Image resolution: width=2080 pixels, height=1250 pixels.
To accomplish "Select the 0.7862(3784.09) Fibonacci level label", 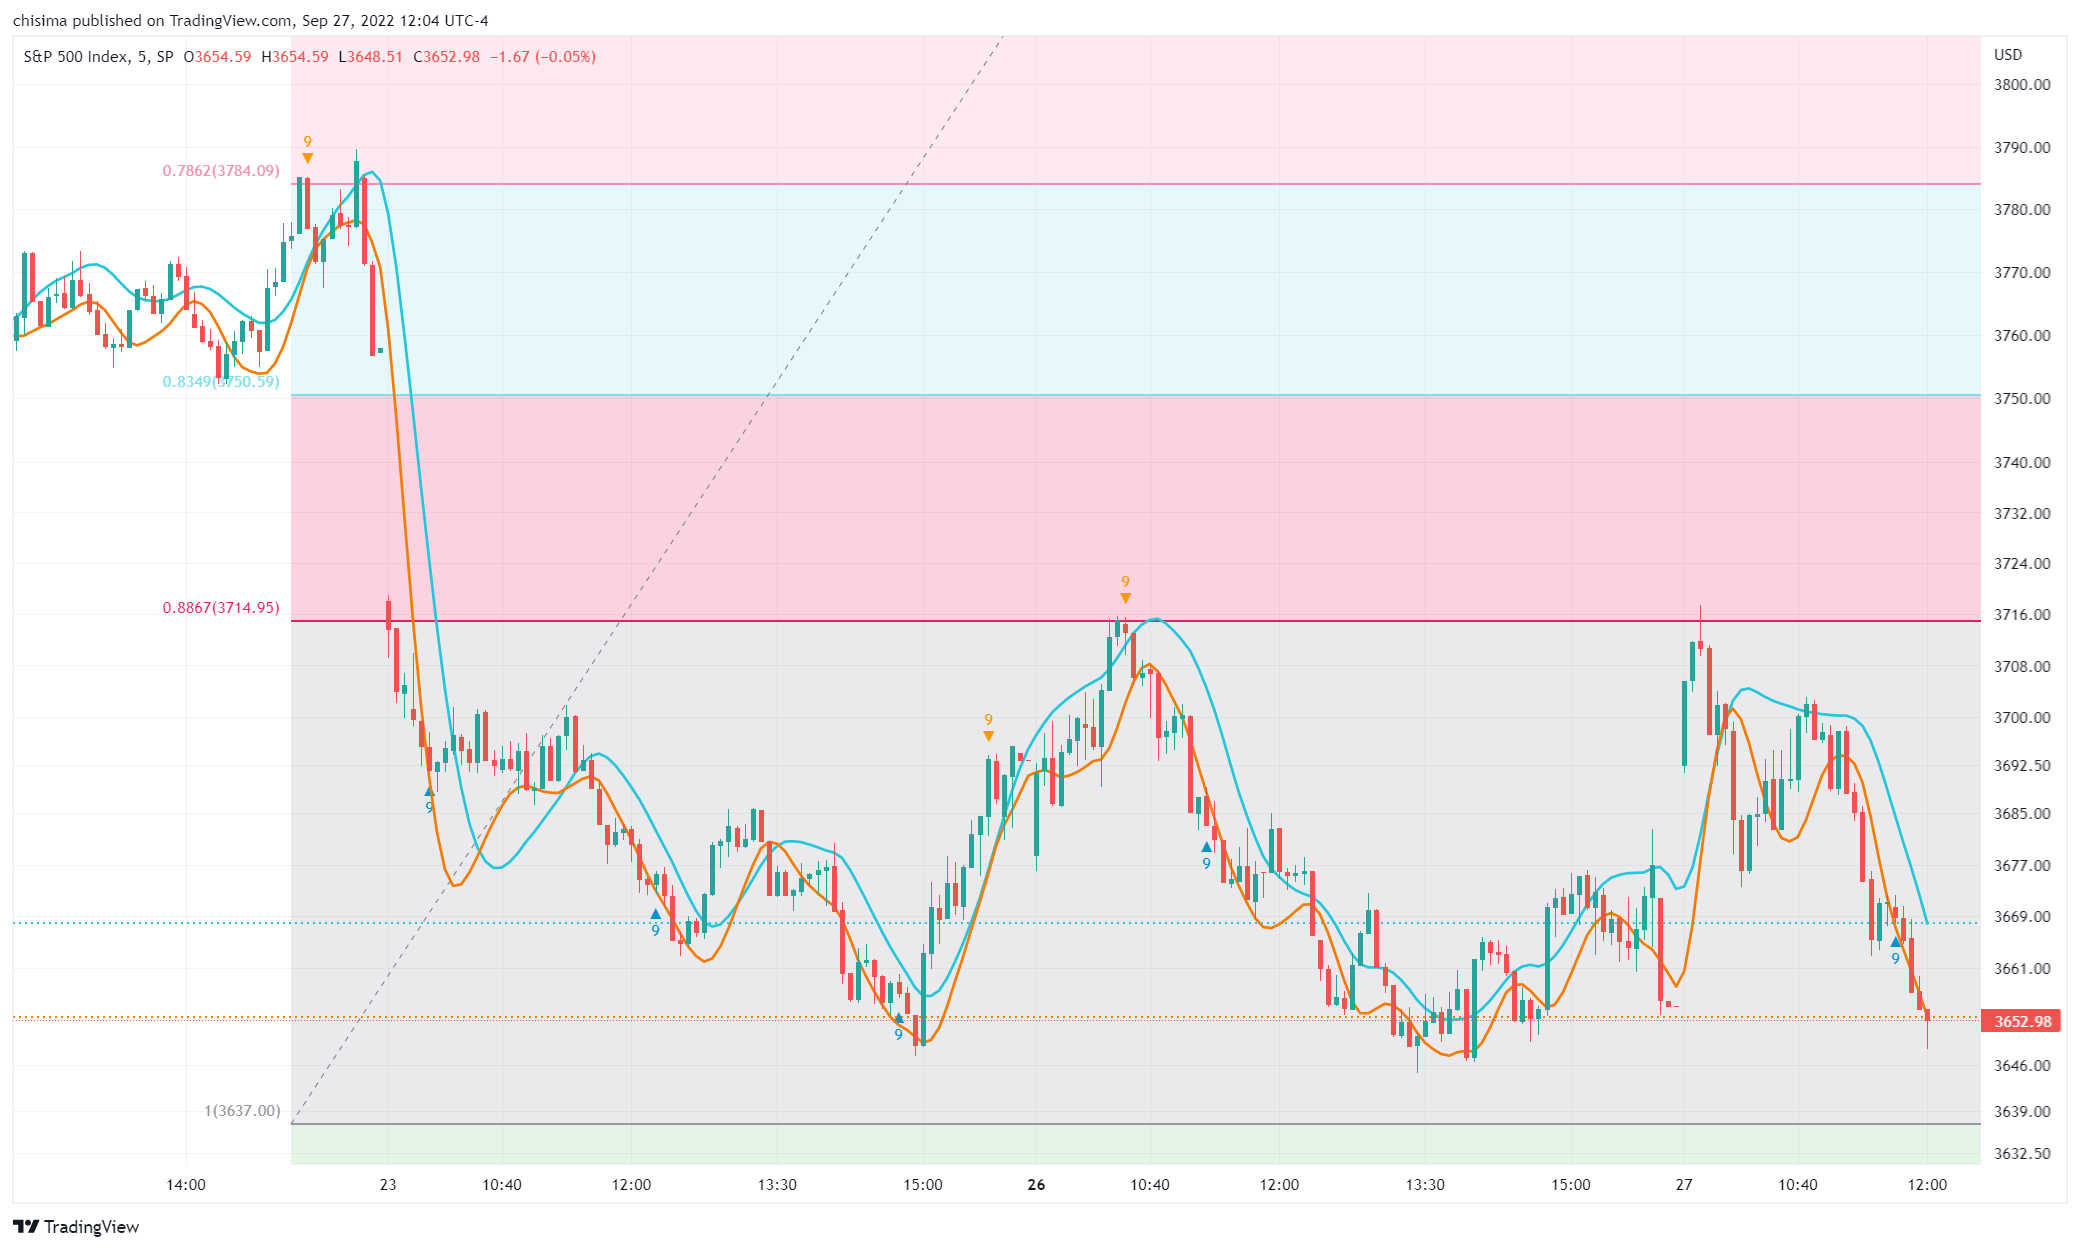I will point(221,171).
